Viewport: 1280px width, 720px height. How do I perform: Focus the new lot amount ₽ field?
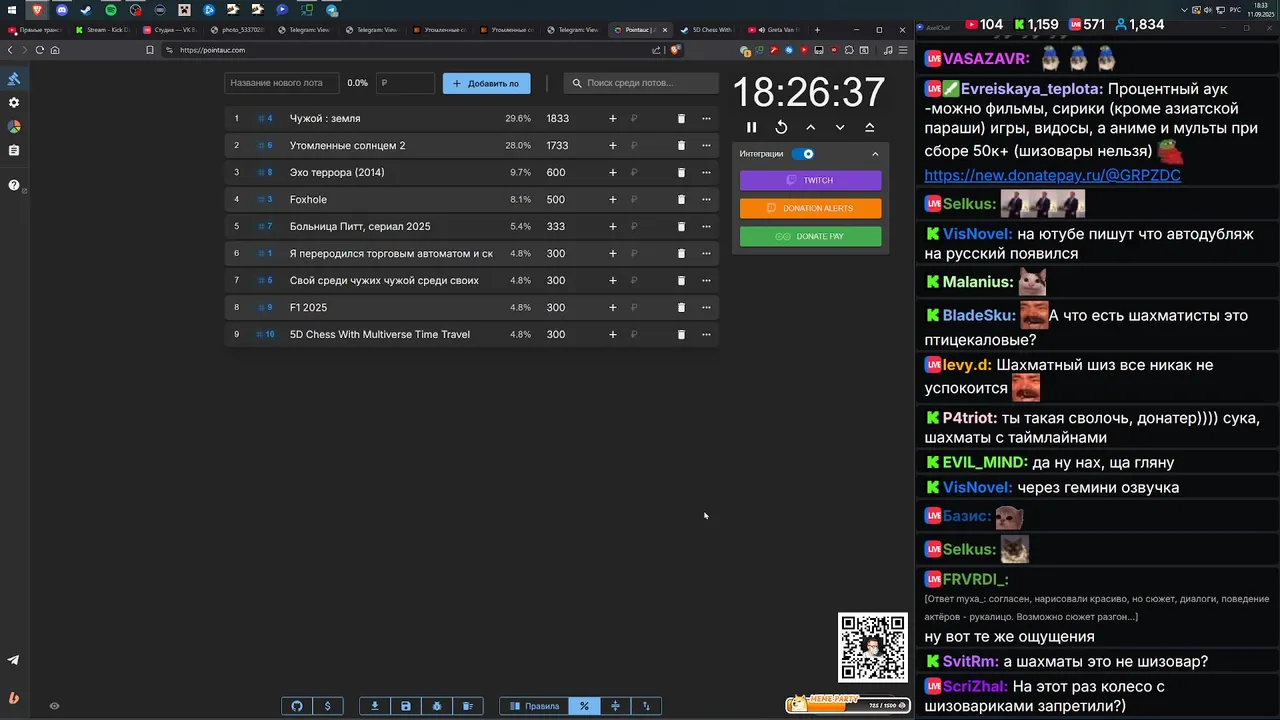click(x=405, y=83)
